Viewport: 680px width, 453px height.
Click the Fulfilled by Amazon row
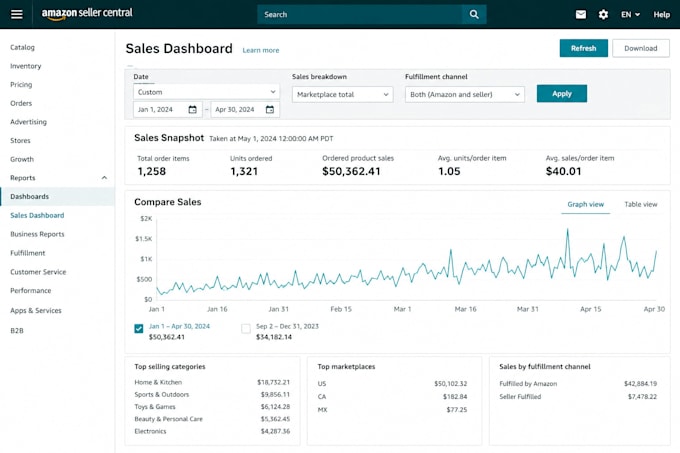[578, 384]
